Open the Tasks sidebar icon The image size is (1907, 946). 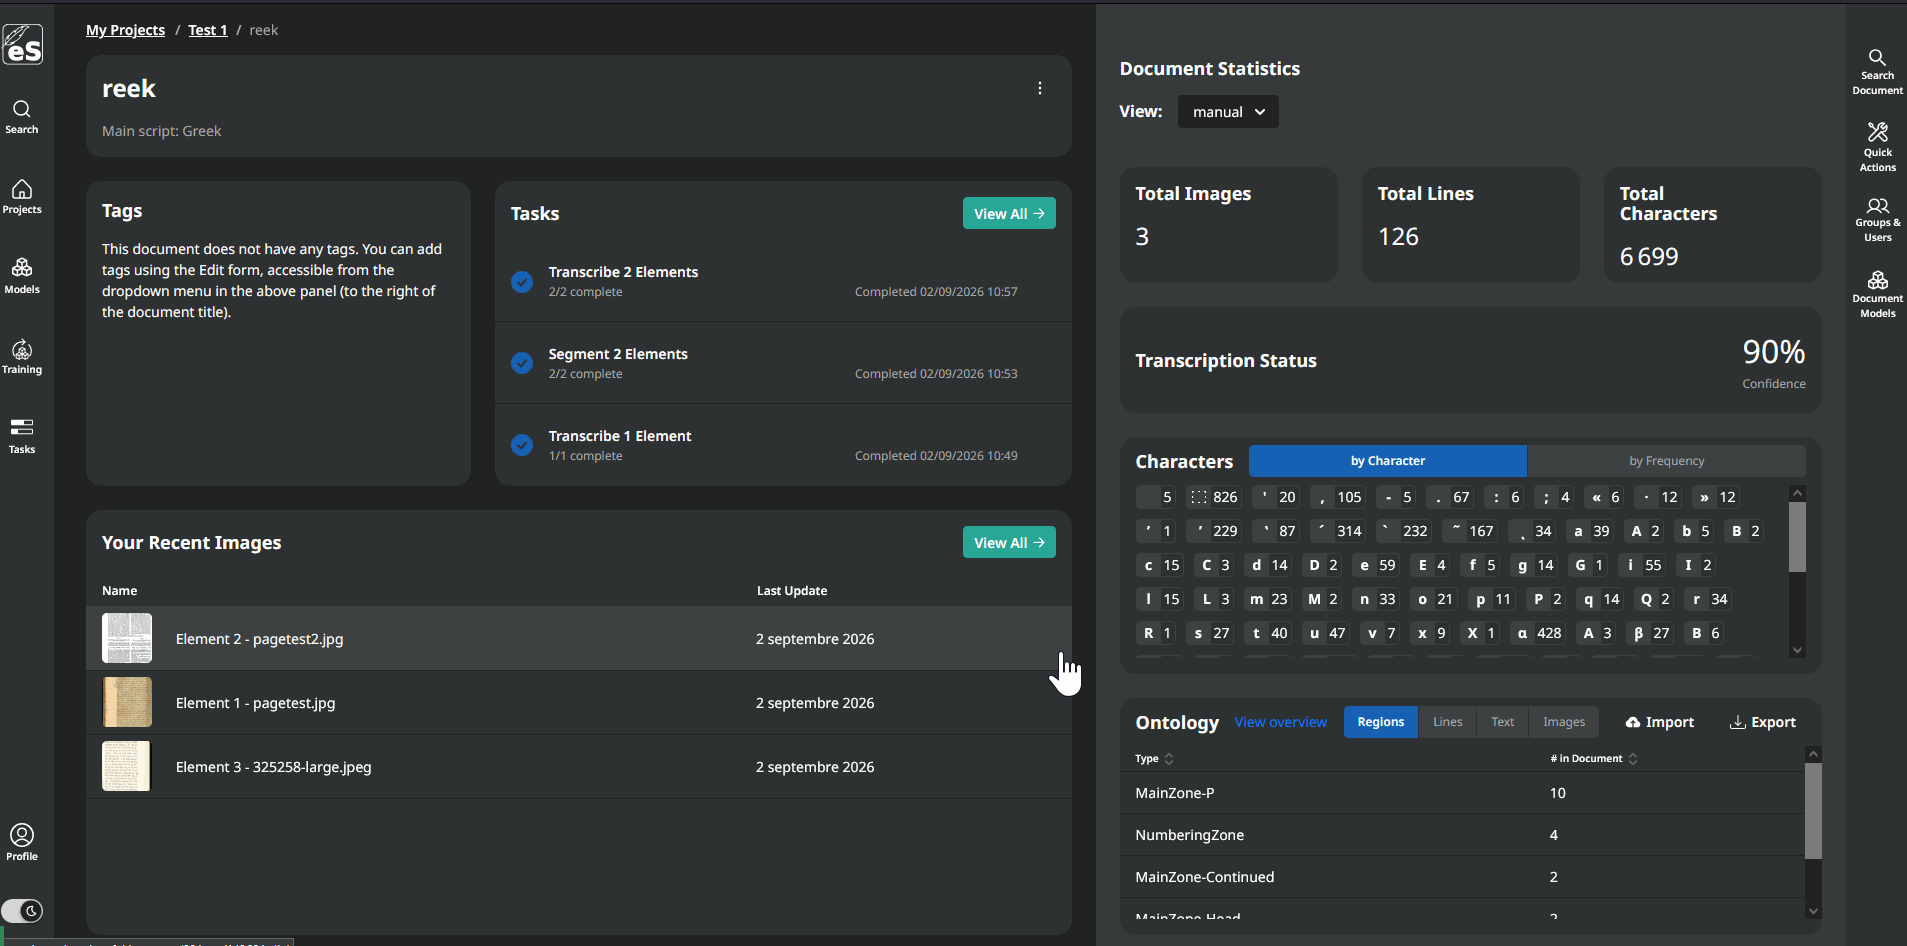pyautogui.click(x=22, y=437)
